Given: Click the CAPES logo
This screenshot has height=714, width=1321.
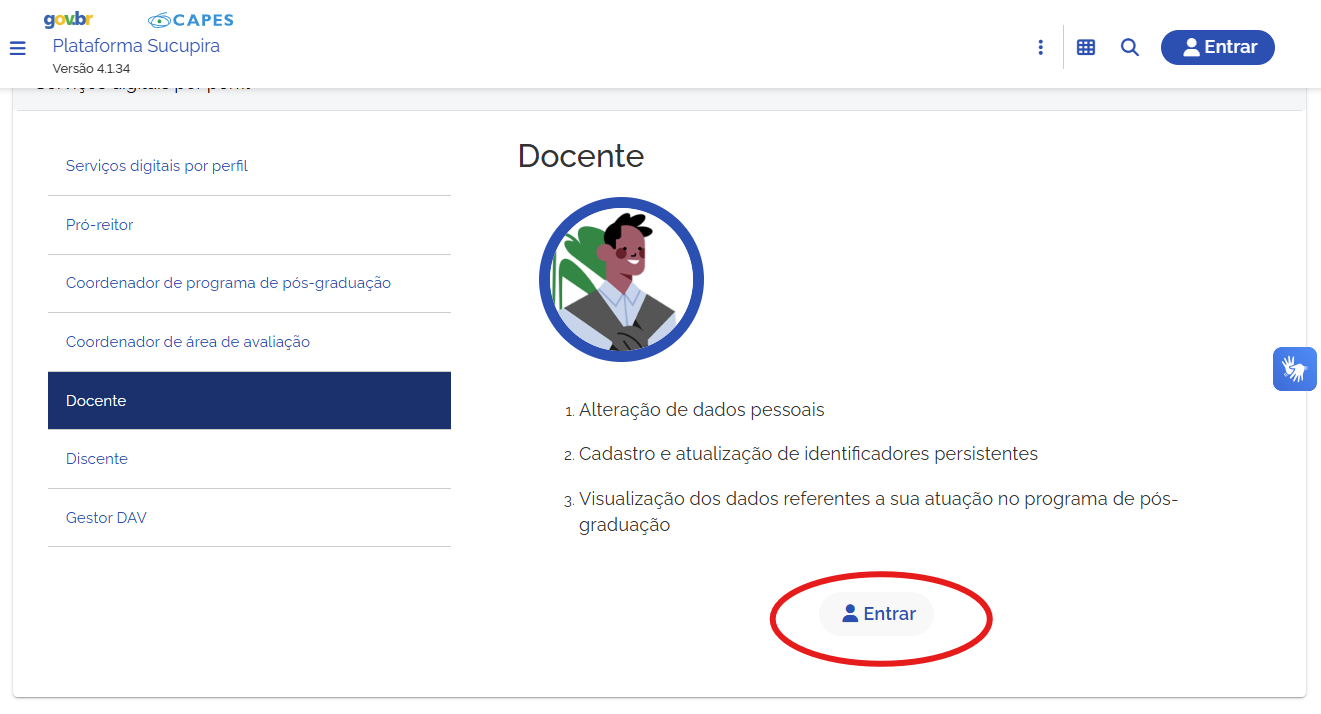Looking at the screenshot, I should click(x=190, y=20).
